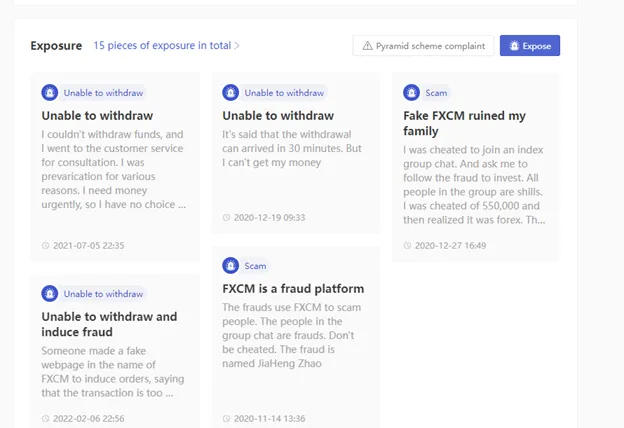Select Scam tag on Fake FXCM card
The height and width of the screenshot is (428, 624).
(436, 93)
